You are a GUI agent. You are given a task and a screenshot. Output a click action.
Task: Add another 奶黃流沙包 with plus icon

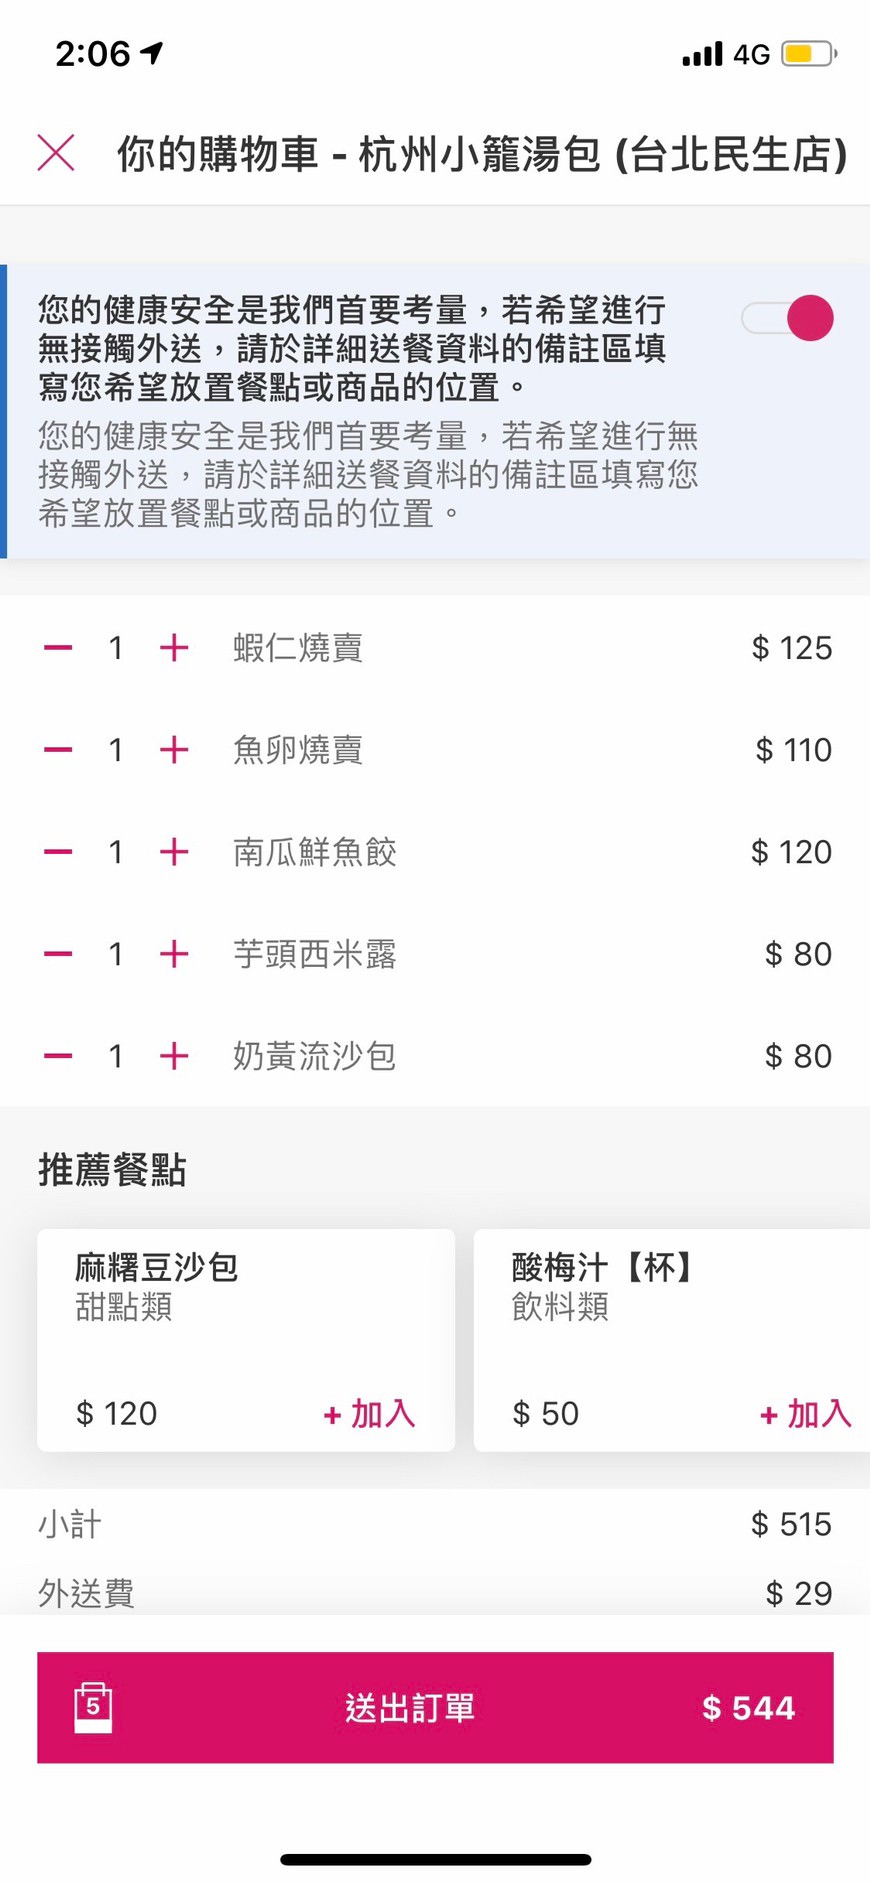(x=174, y=1056)
